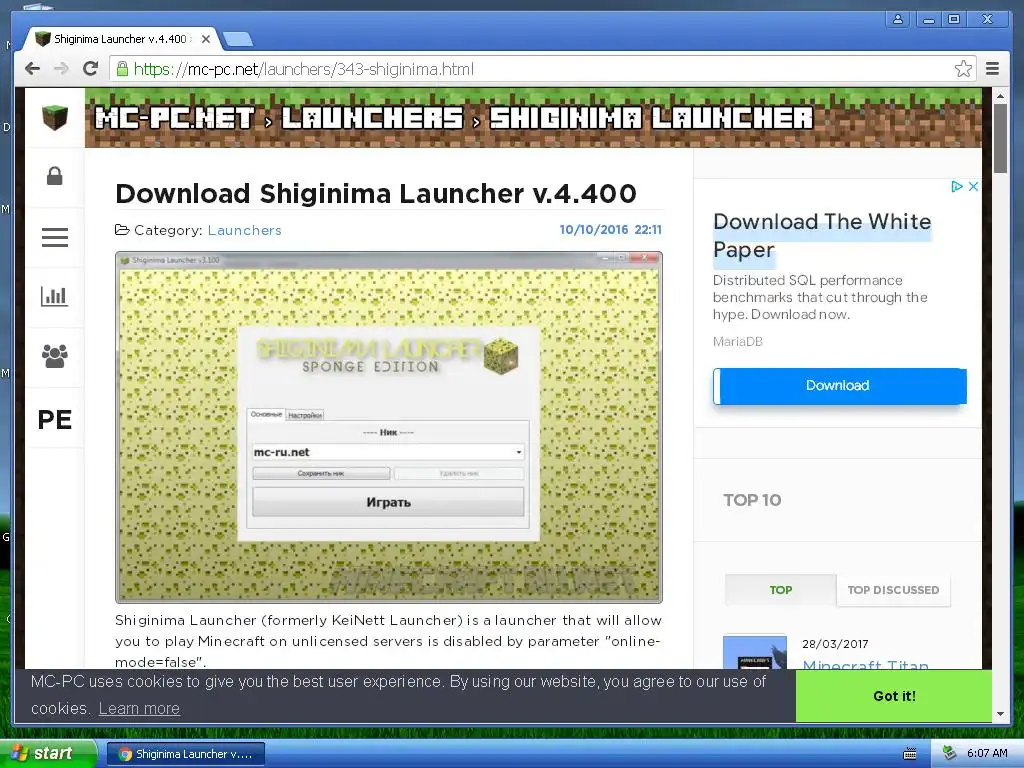Open a new browser tab

point(238,39)
